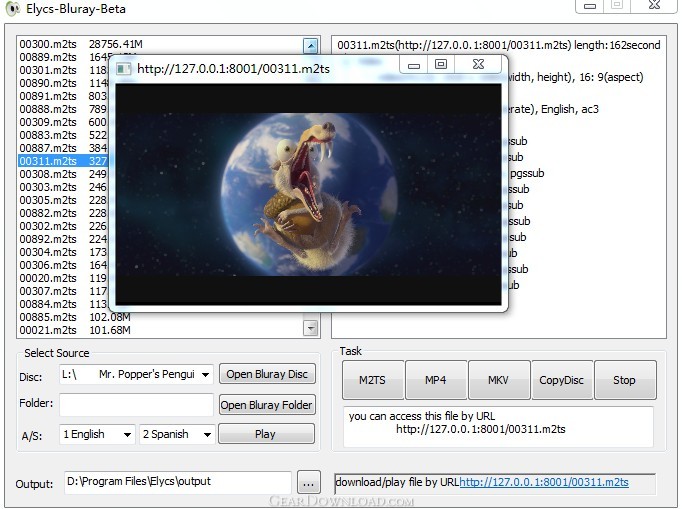Minimize the Elycs-Bluray-Beta main window
The image size is (682, 509).
pos(590,6)
